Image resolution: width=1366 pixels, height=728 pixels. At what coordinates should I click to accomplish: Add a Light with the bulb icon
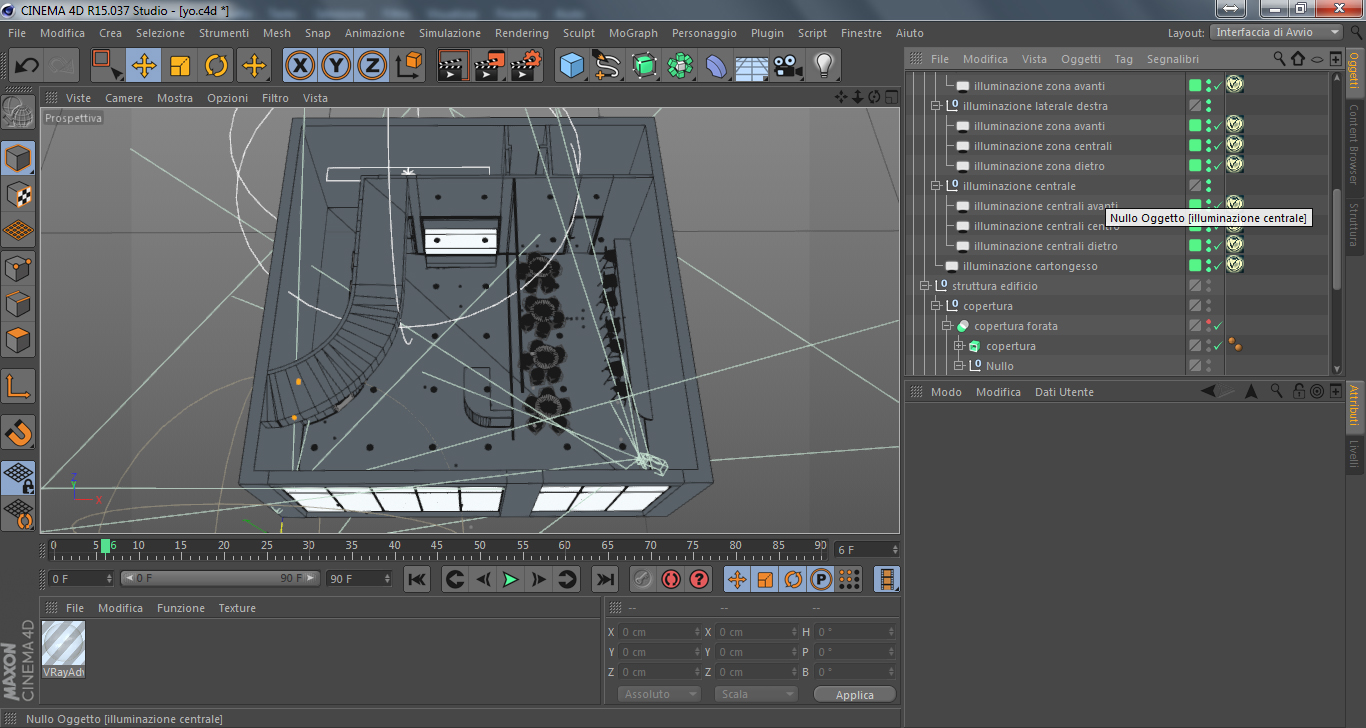coord(823,66)
